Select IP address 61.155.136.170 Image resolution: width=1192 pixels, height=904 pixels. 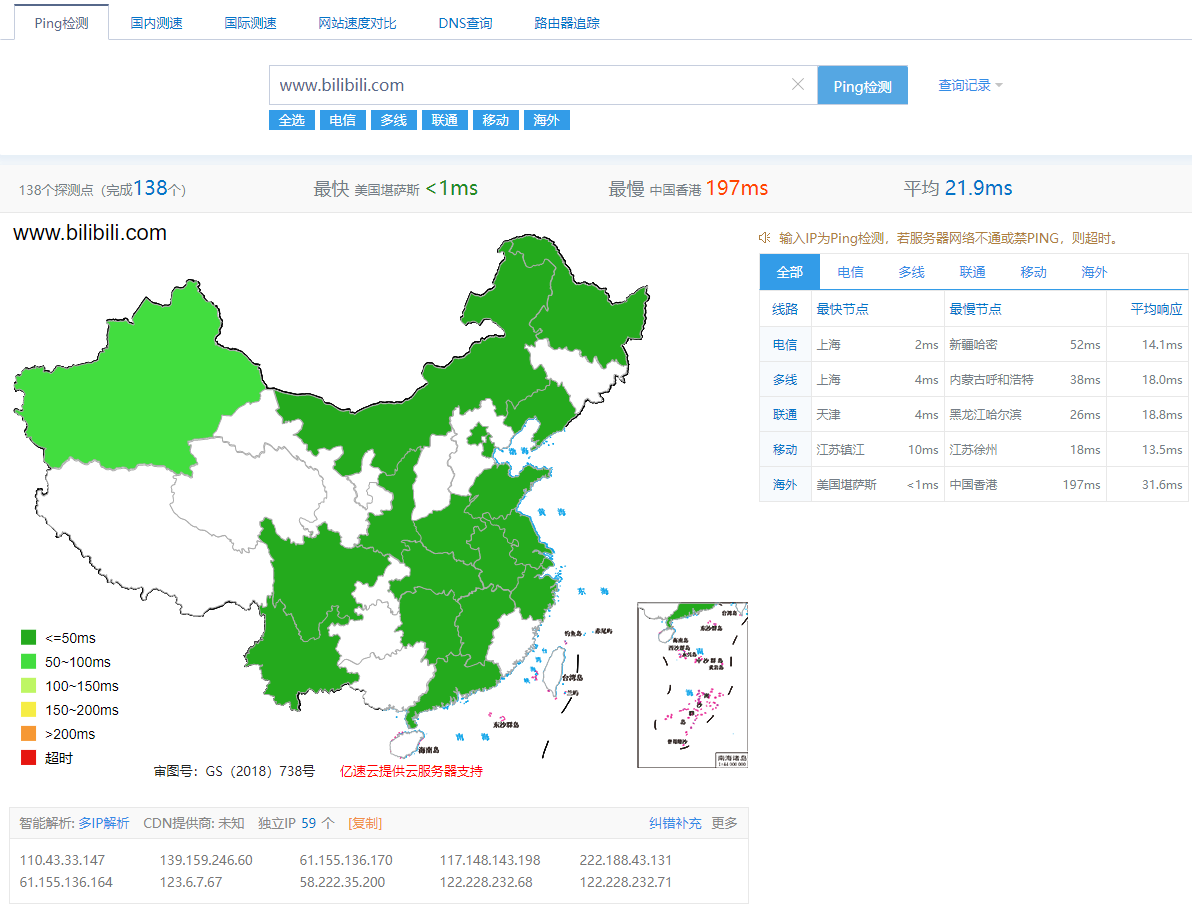[346, 860]
